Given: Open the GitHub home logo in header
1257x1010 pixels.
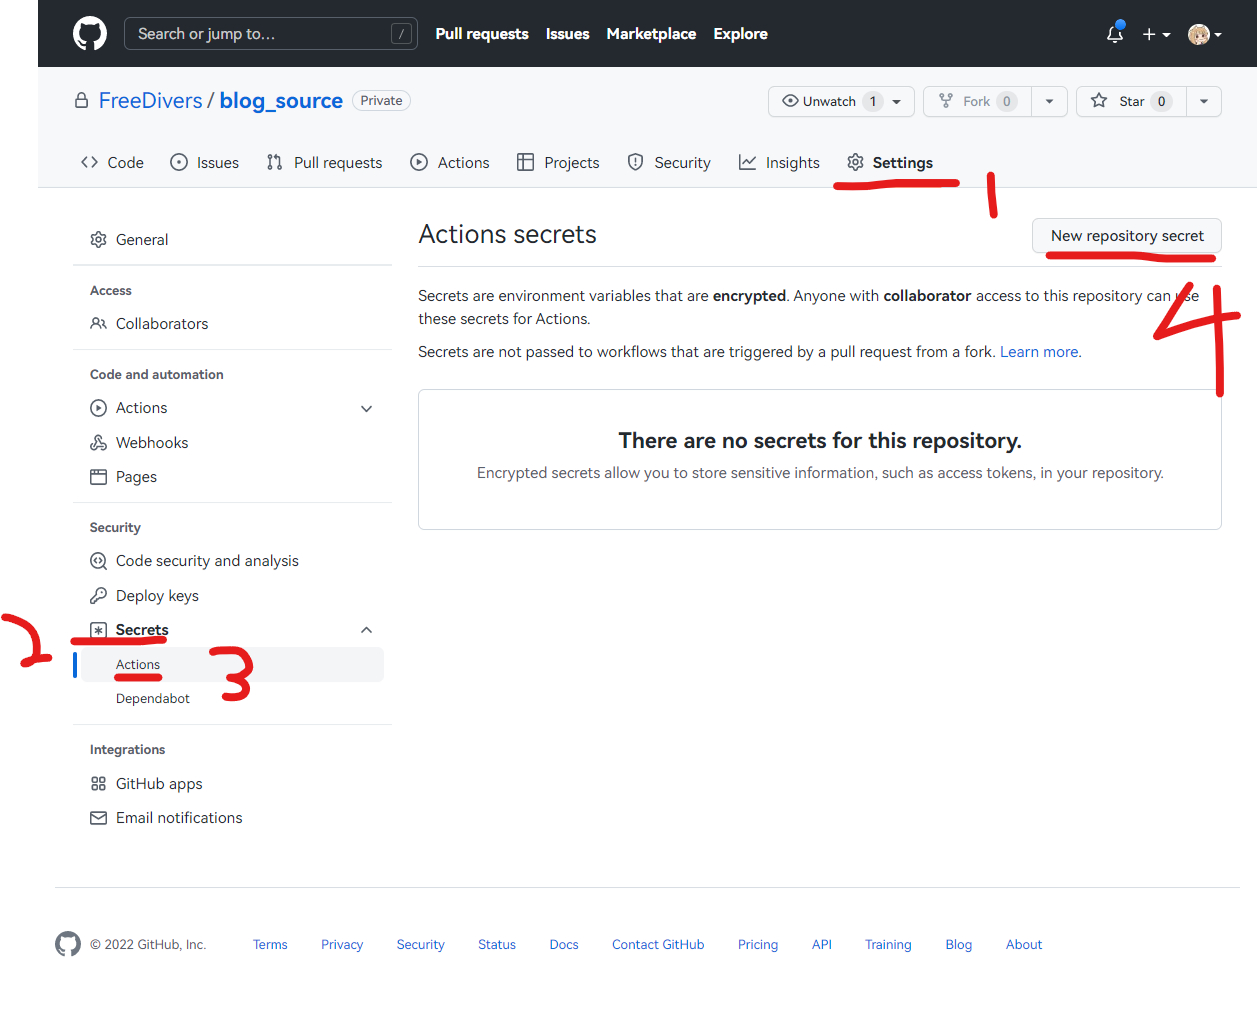Looking at the screenshot, I should point(90,34).
